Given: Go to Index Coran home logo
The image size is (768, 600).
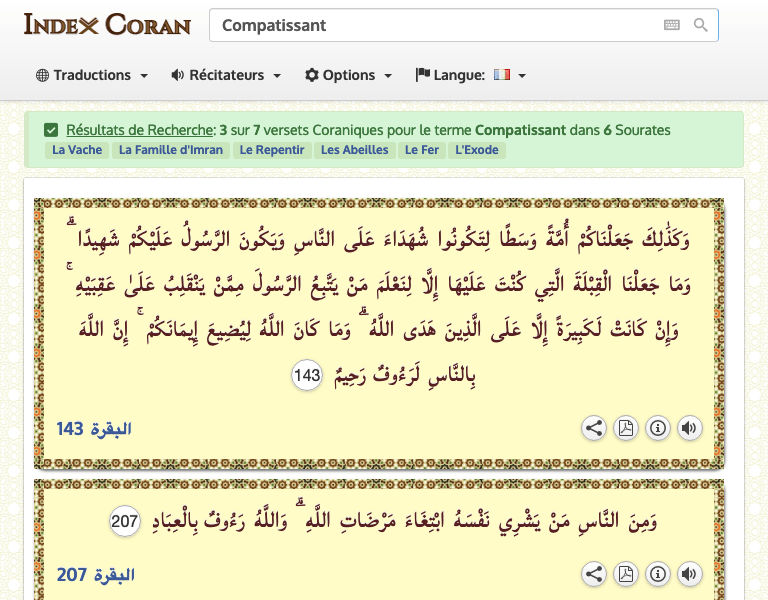Looking at the screenshot, I should coord(107,24).
